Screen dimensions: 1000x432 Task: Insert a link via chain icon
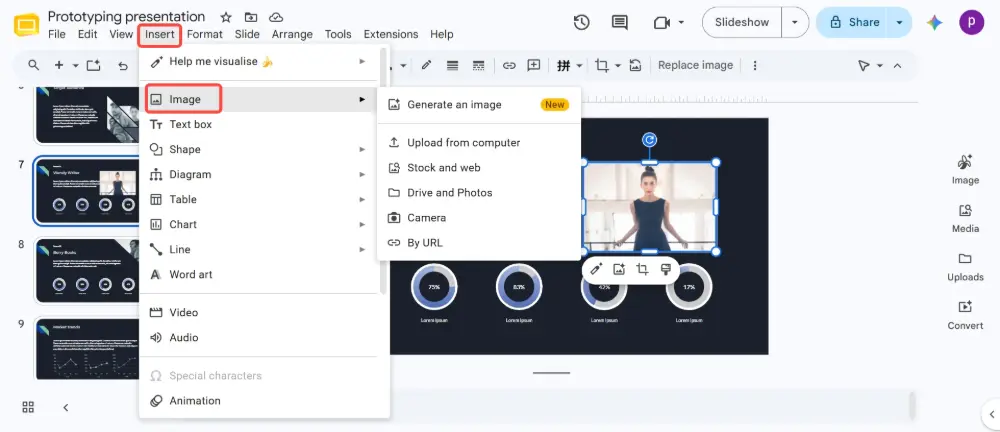pyautogui.click(x=509, y=65)
